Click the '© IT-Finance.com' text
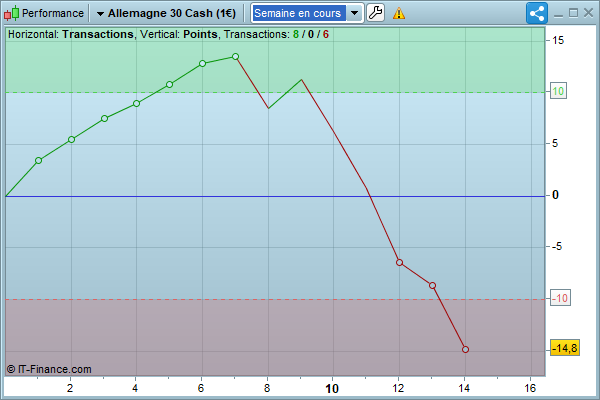The image size is (600, 400). click(x=49, y=369)
